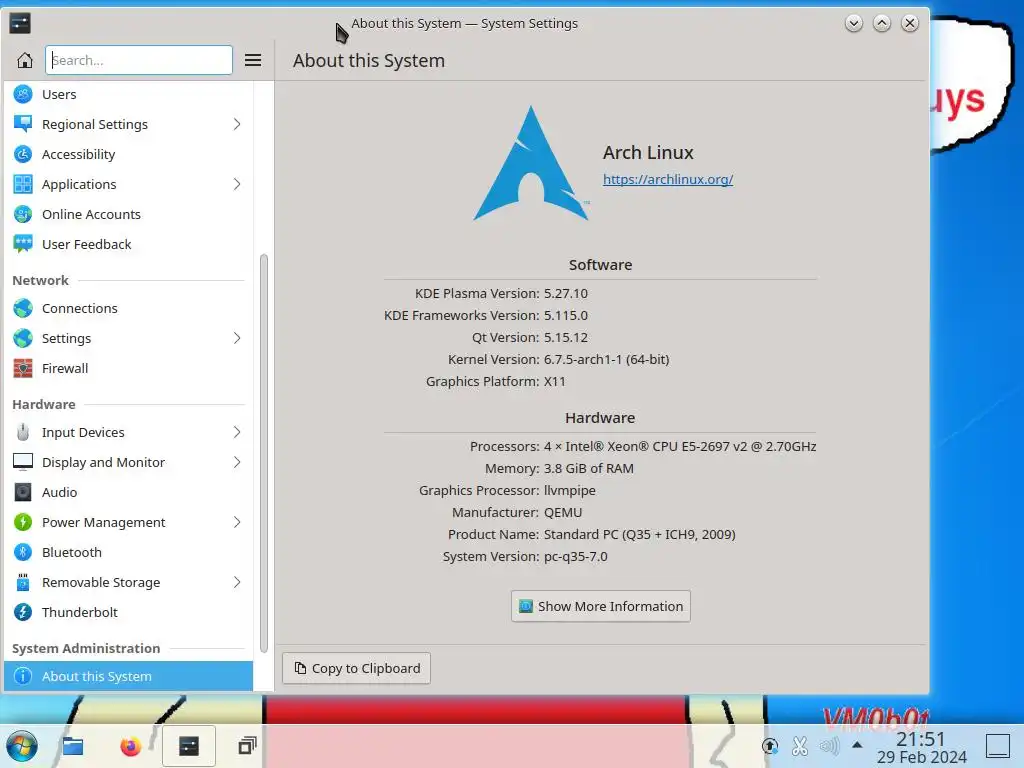Expand Removable Storage chevron
The height and width of the screenshot is (768, 1024).
click(x=237, y=583)
